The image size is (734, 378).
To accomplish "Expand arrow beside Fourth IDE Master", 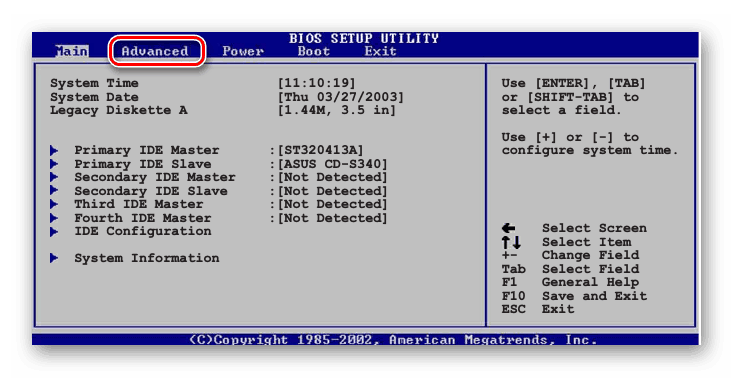I will (54, 218).
